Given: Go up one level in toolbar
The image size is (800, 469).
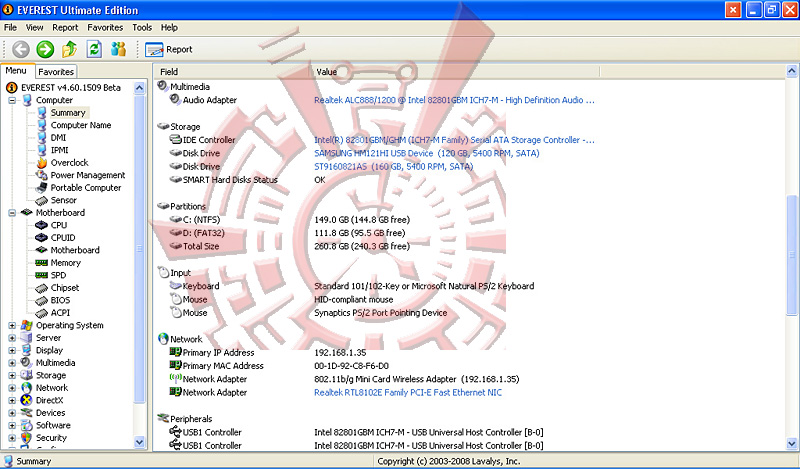Looking at the screenshot, I should pyautogui.click(x=69, y=50).
